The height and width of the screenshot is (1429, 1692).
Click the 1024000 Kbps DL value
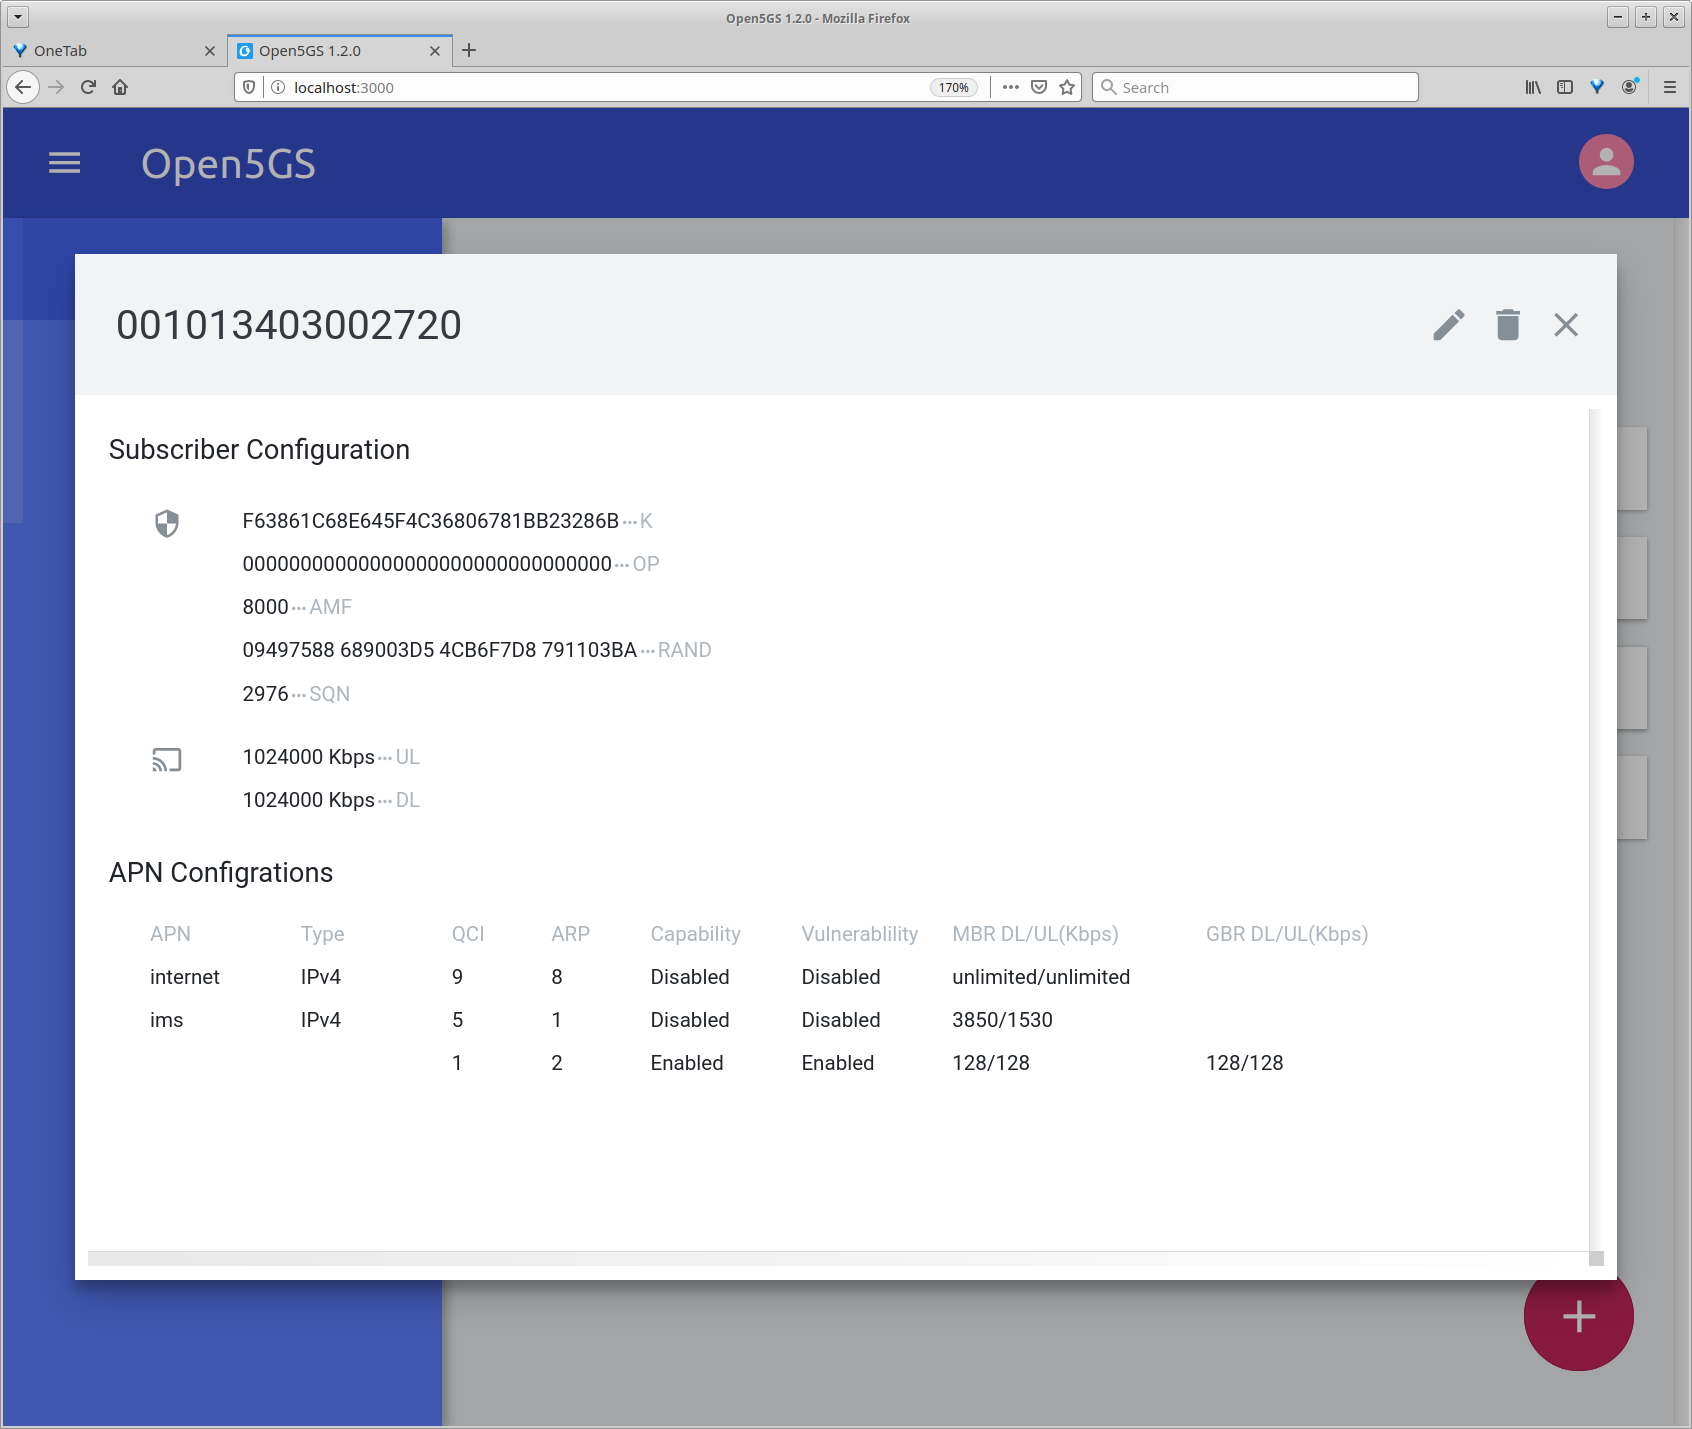point(308,800)
